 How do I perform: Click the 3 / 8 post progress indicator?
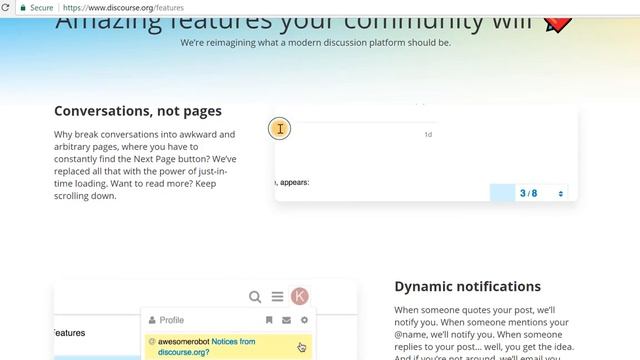[x=529, y=193]
